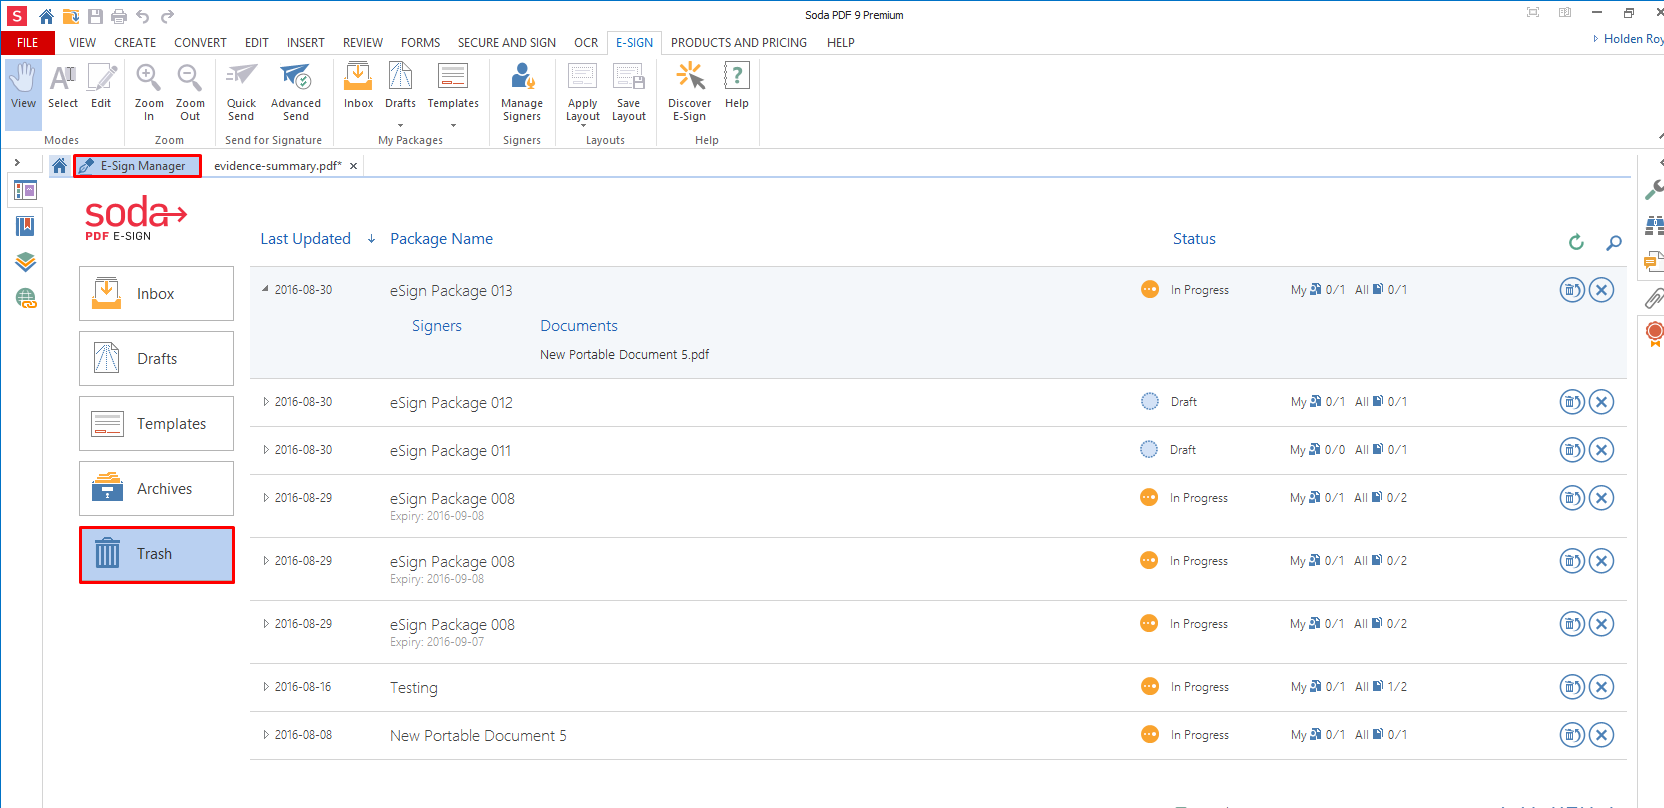
Task: Switch to the E-Sign Manager tab
Action: pyautogui.click(x=137, y=166)
